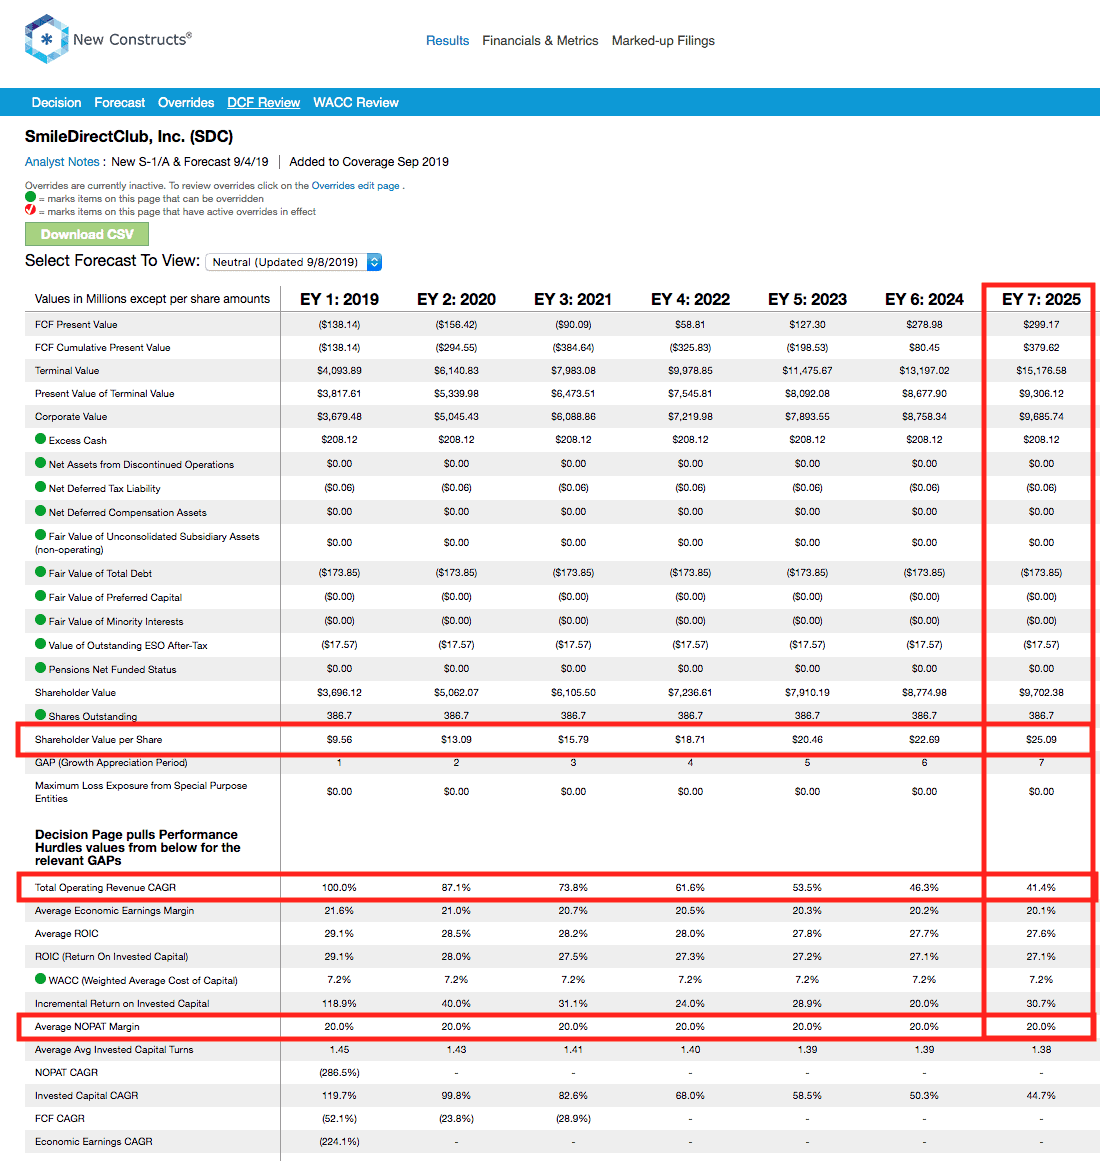Click Shareholder Value per Share value $9.56
This screenshot has height=1161, width=1100.
tap(339, 739)
